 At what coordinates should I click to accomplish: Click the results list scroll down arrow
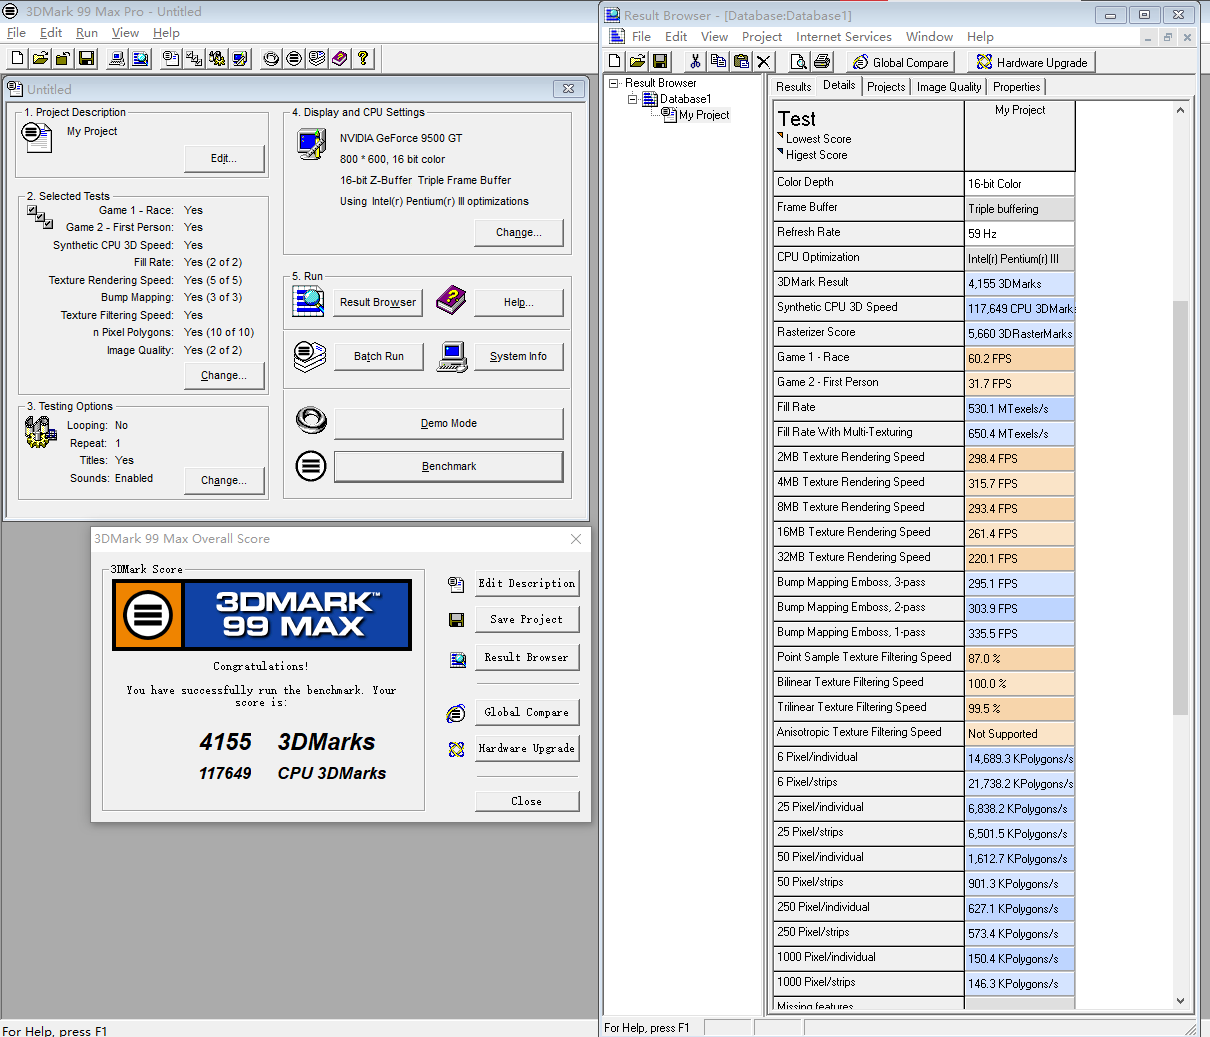coord(1180,1000)
